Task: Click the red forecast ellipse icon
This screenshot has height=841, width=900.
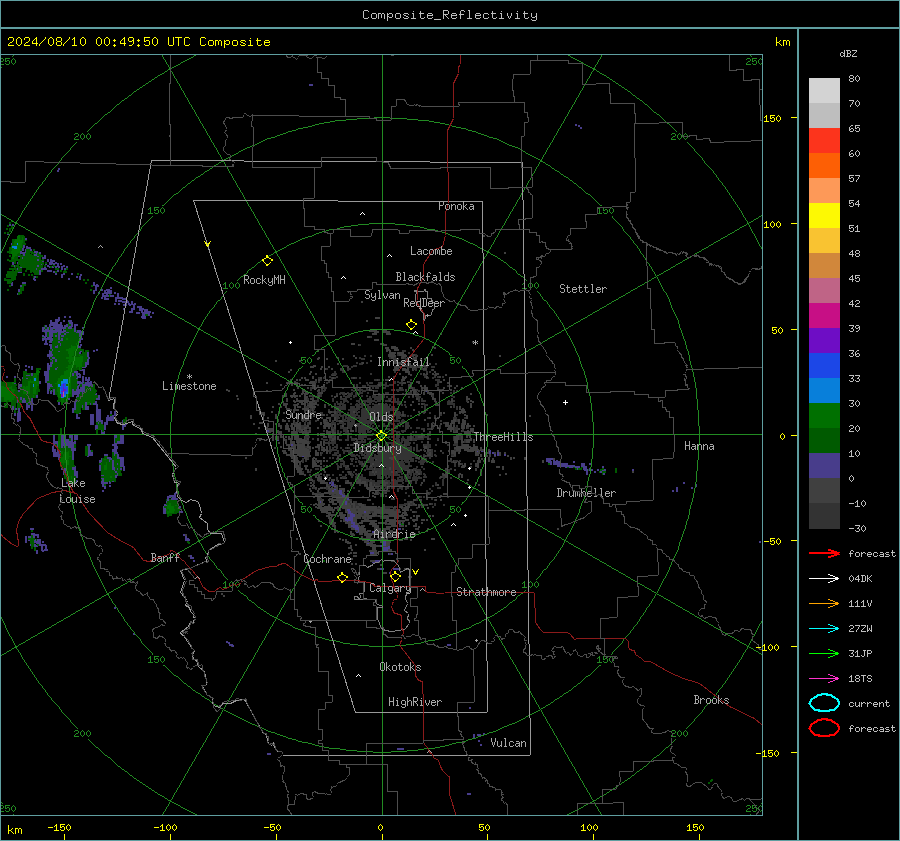Action: [824, 727]
